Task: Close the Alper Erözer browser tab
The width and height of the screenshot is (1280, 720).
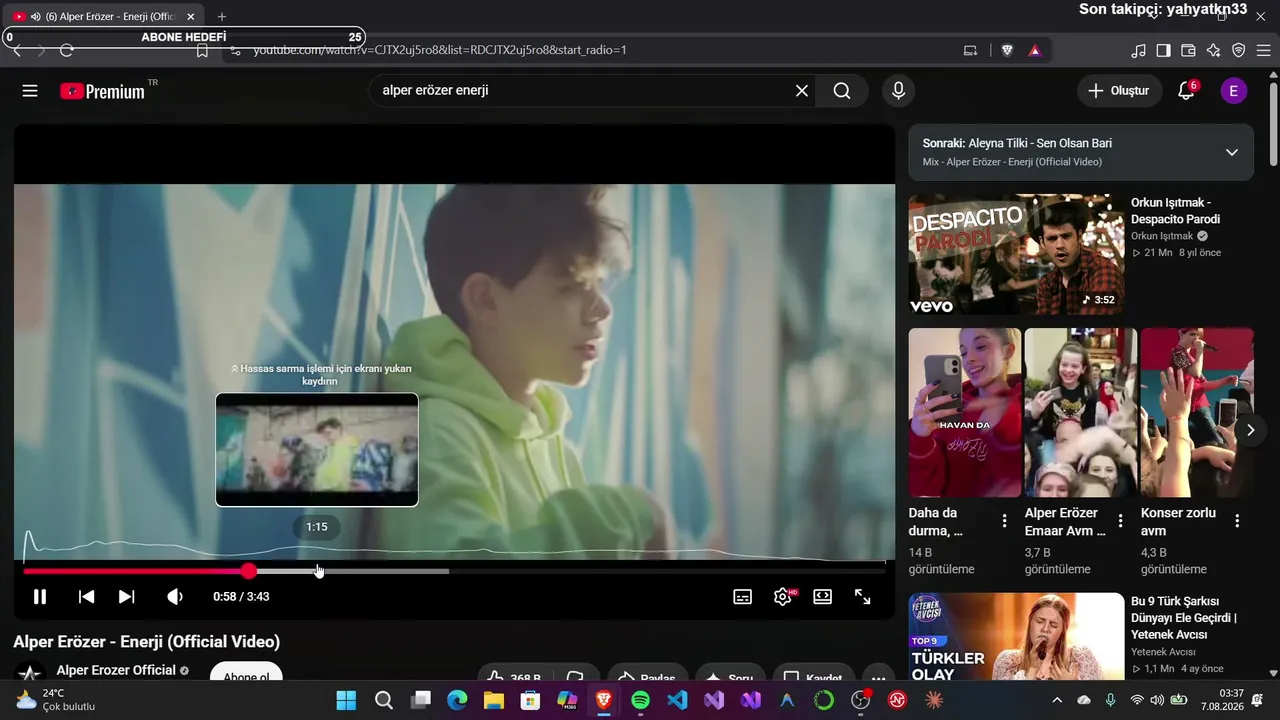Action: [x=191, y=17]
